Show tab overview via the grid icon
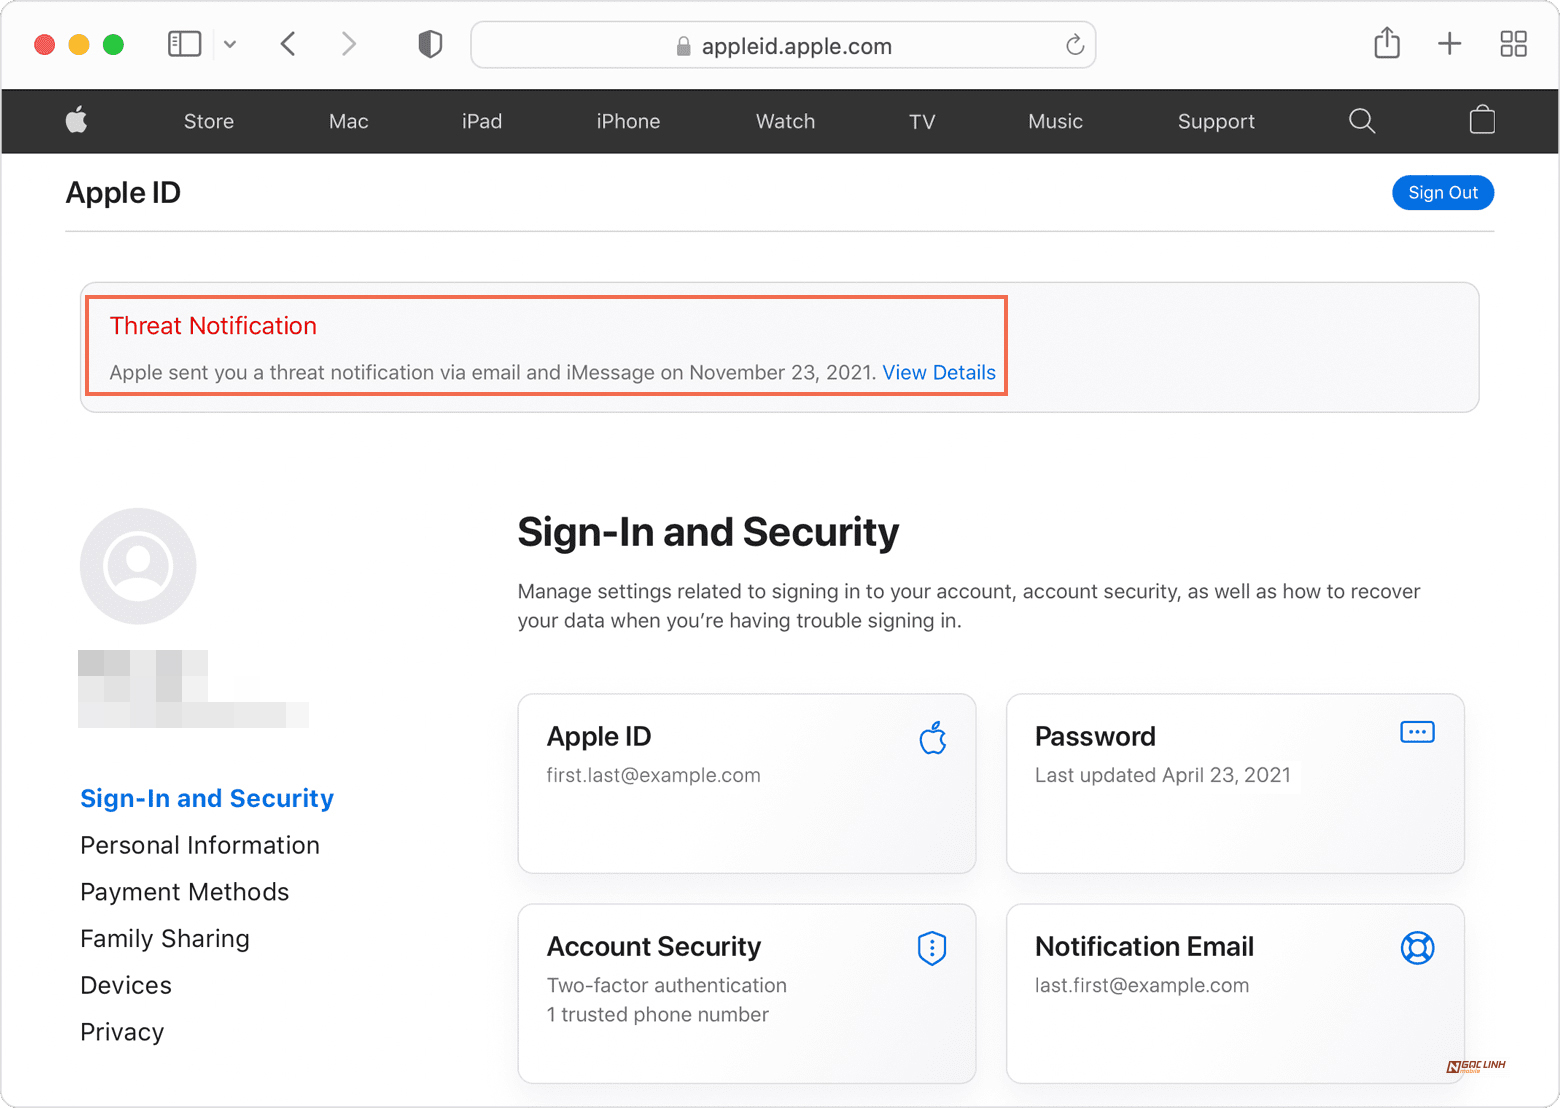Image resolution: width=1560 pixels, height=1108 pixels. [x=1513, y=44]
